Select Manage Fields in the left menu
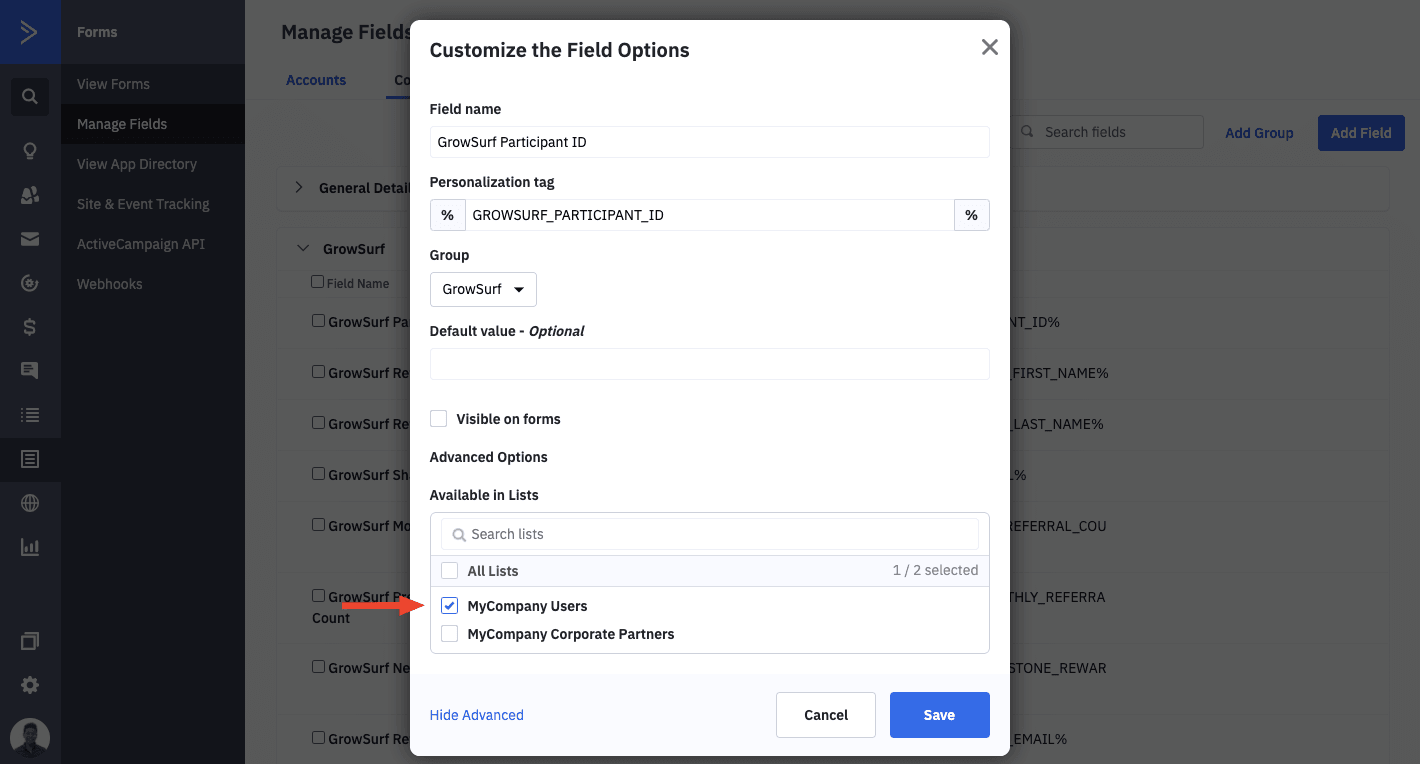This screenshot has height=764, width=1420. 124,123
